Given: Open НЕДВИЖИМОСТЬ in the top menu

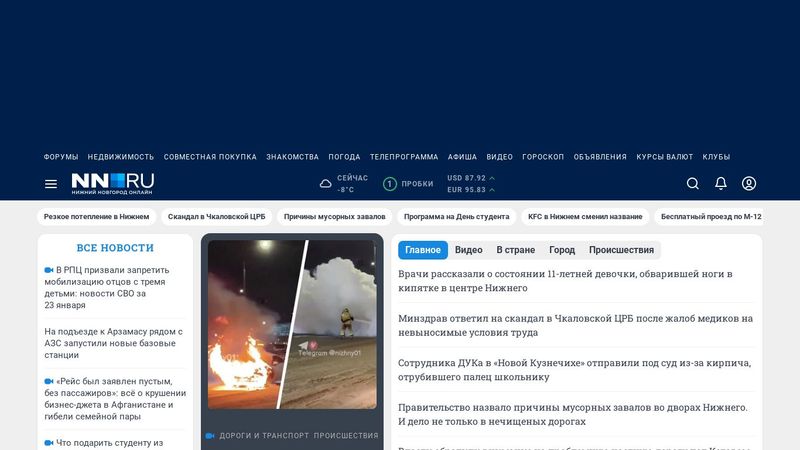Looking at the screenshot, I should (120, 157).
